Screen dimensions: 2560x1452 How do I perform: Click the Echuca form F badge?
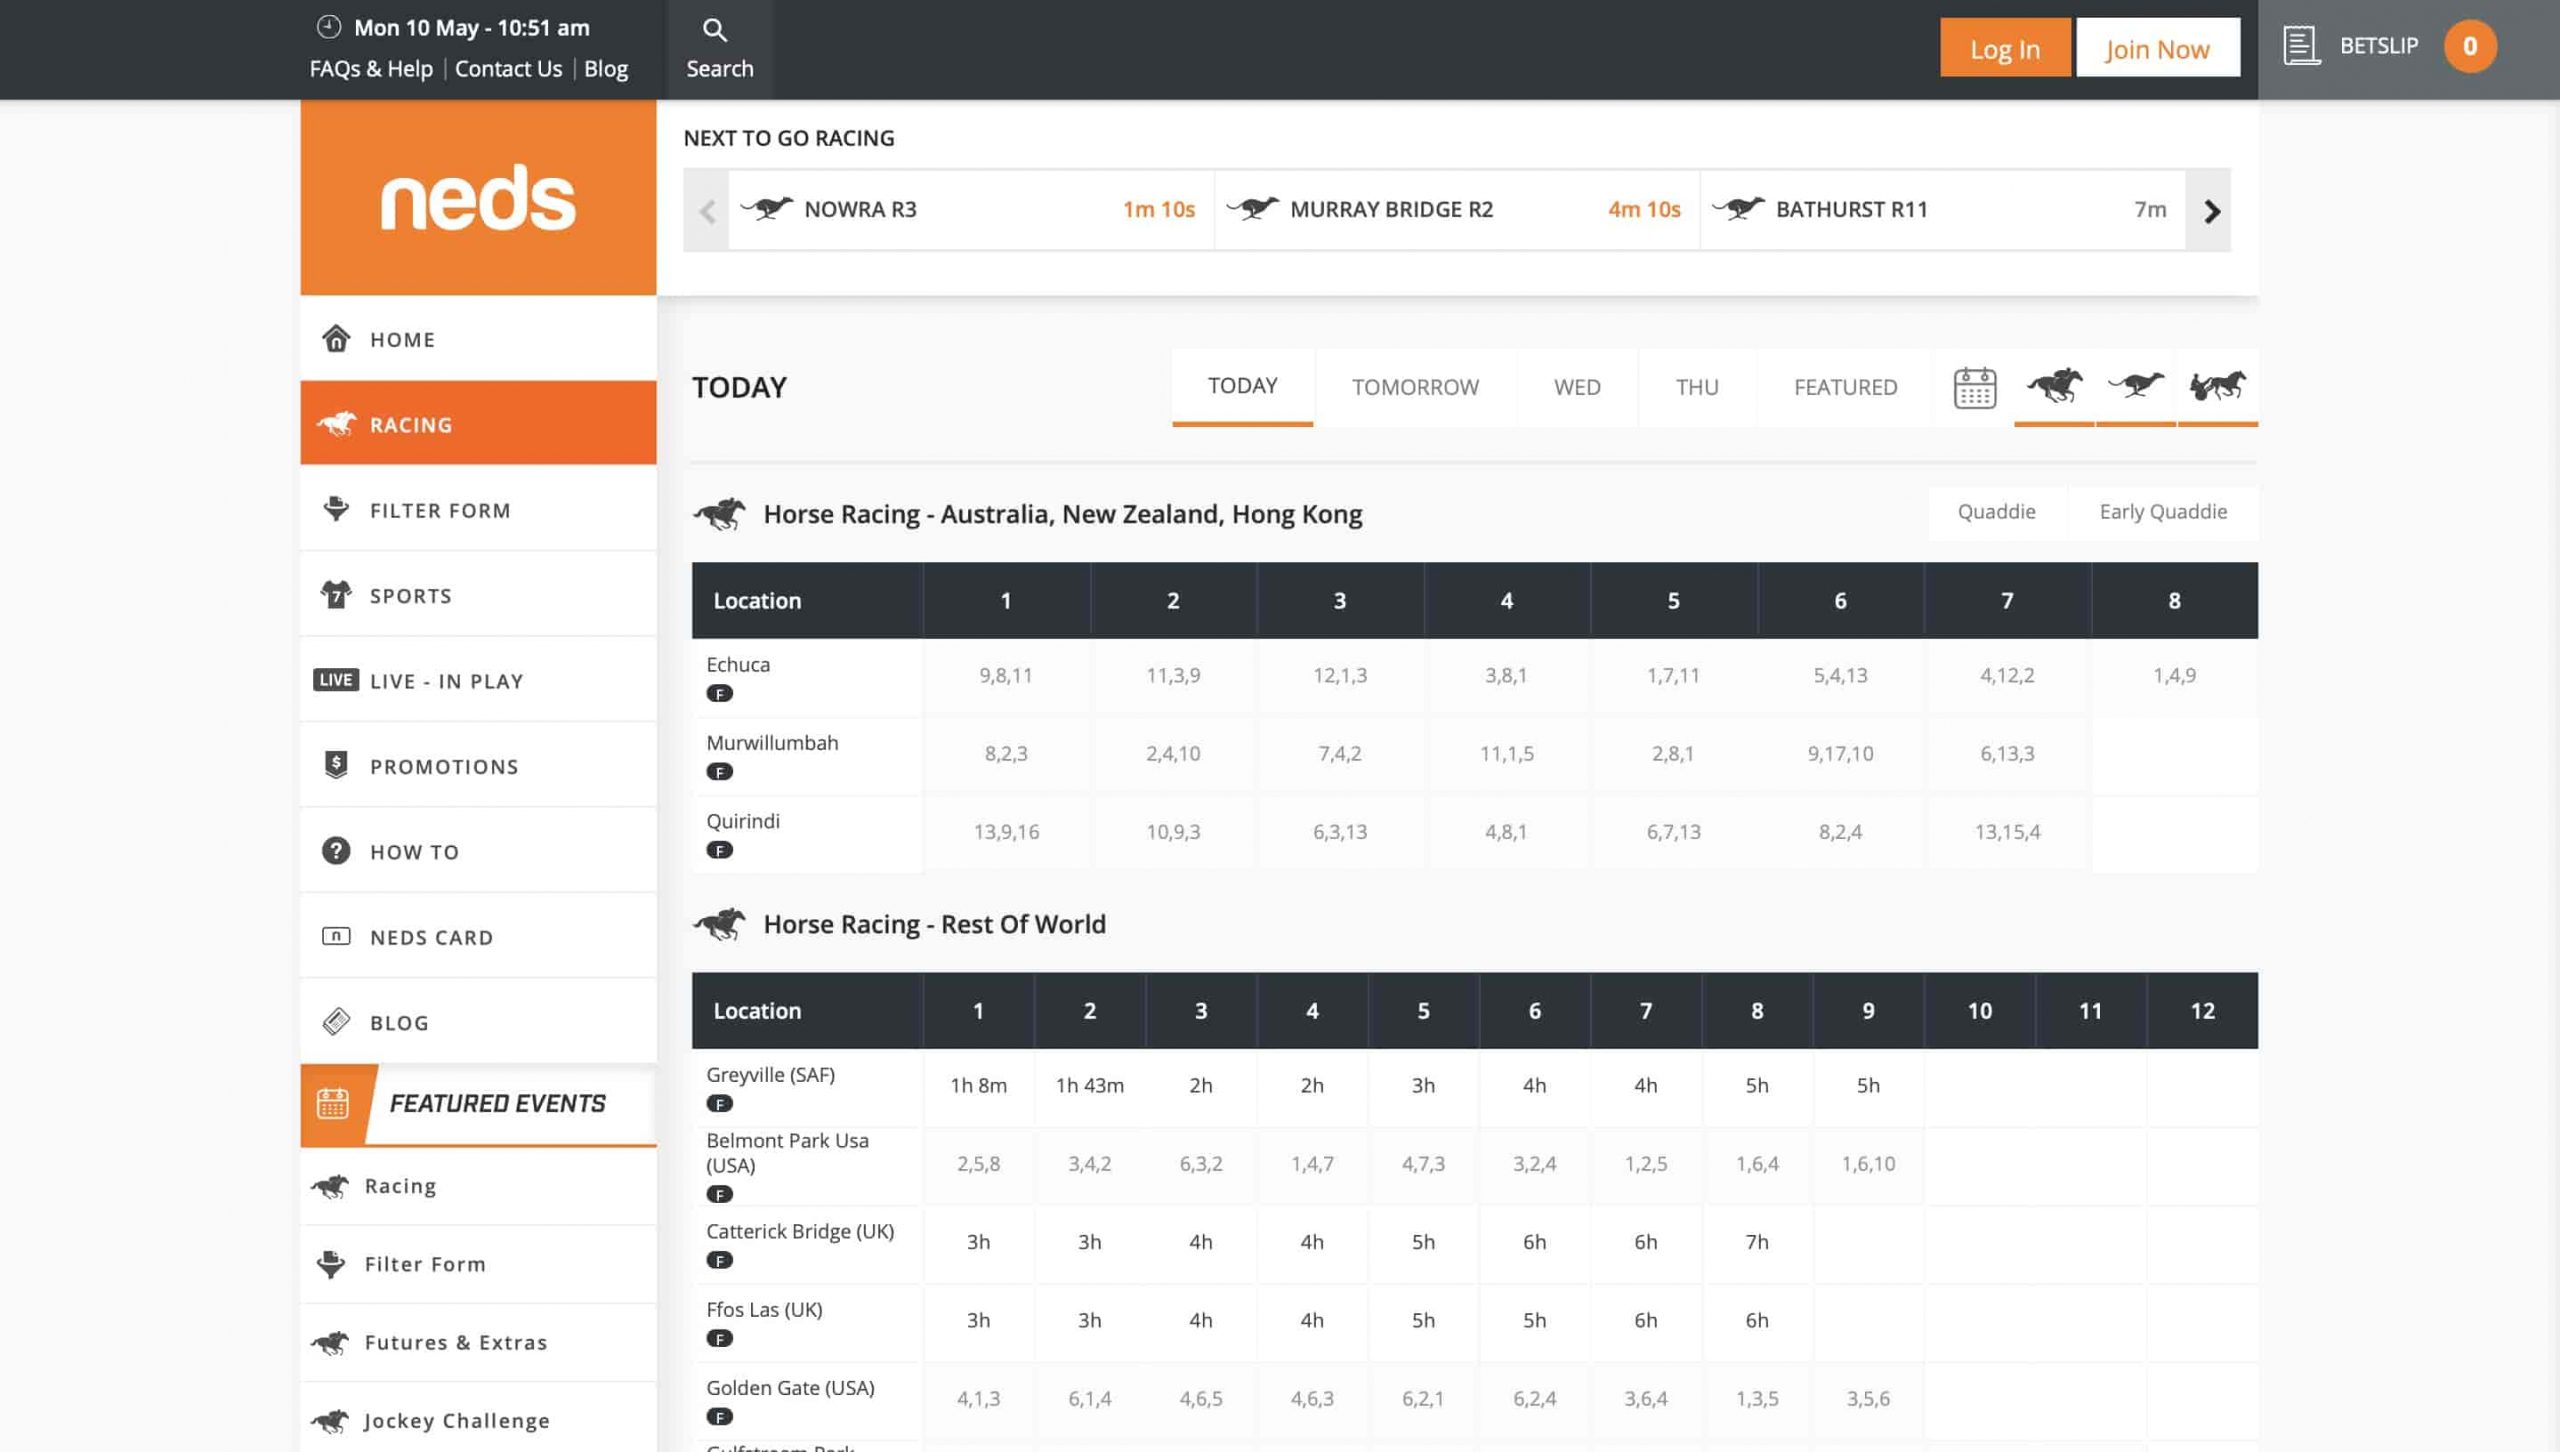point(719,693)
